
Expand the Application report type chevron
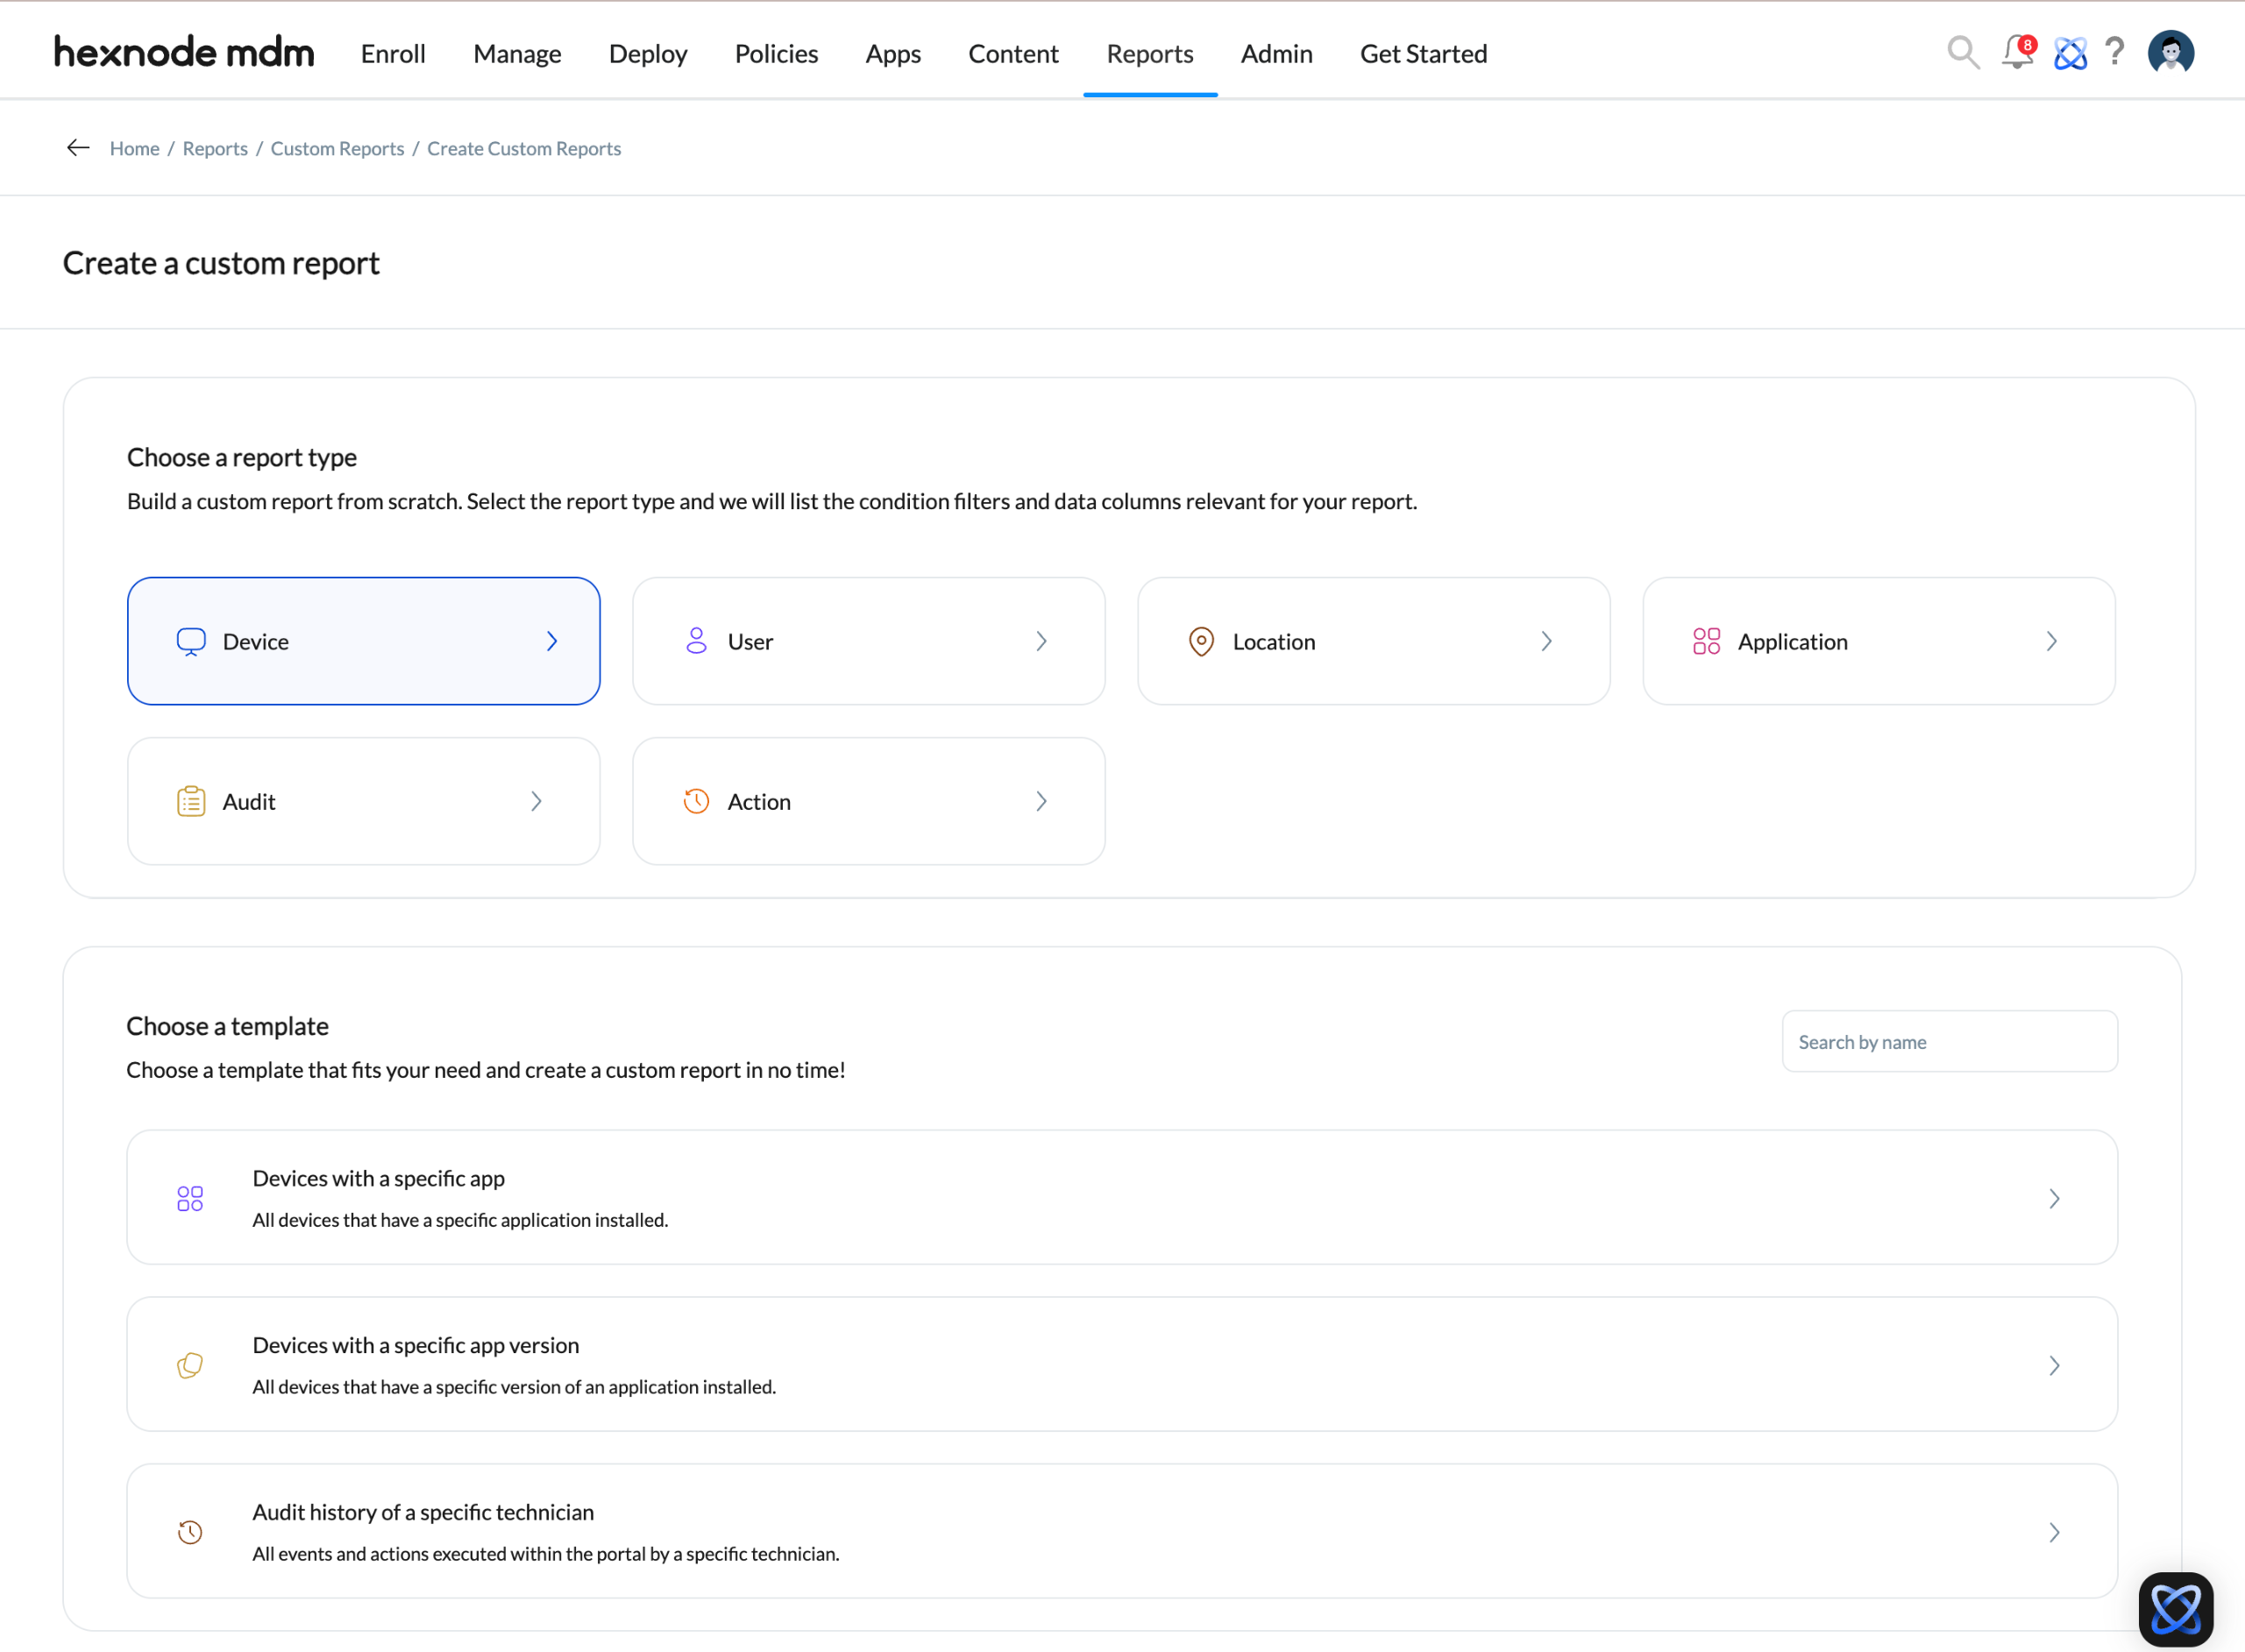2051,641
